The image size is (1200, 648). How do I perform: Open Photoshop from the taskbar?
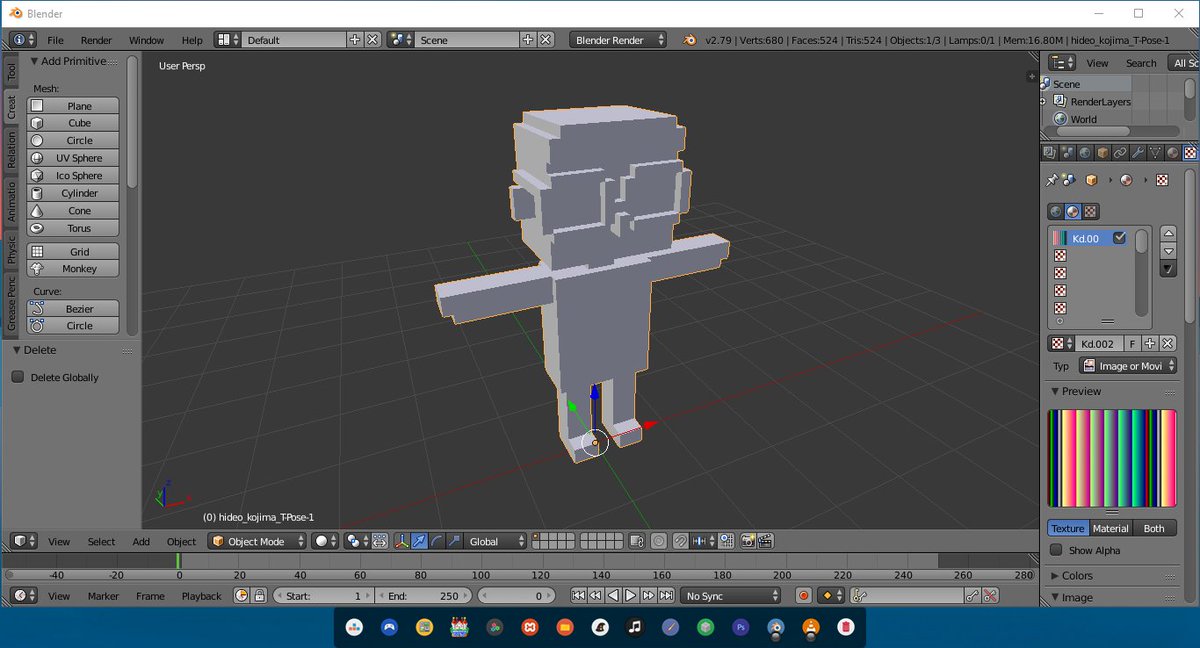(x=740, y=628)
